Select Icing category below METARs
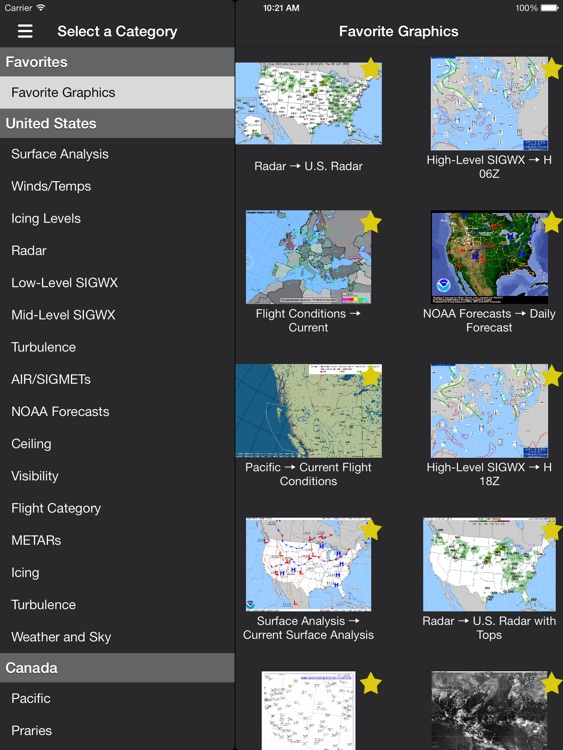Image resolution: width=563 pixels, height=750 pixels. tap(117, 573)
